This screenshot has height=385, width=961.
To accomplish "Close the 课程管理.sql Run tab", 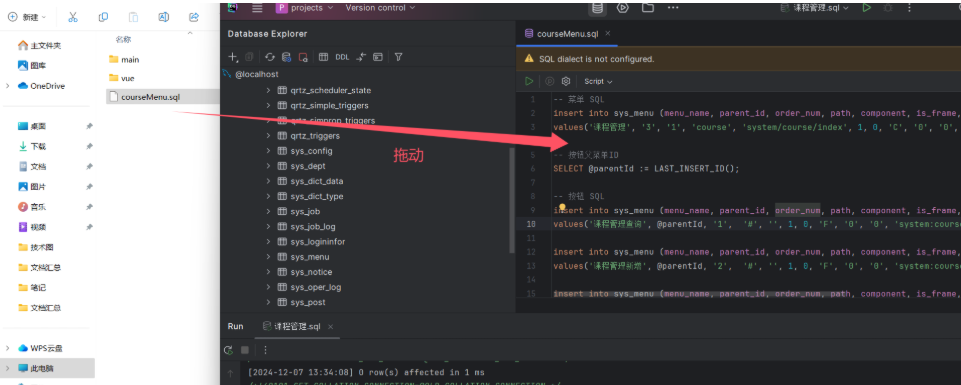I will pyautogui.click(x=330, y=327).
